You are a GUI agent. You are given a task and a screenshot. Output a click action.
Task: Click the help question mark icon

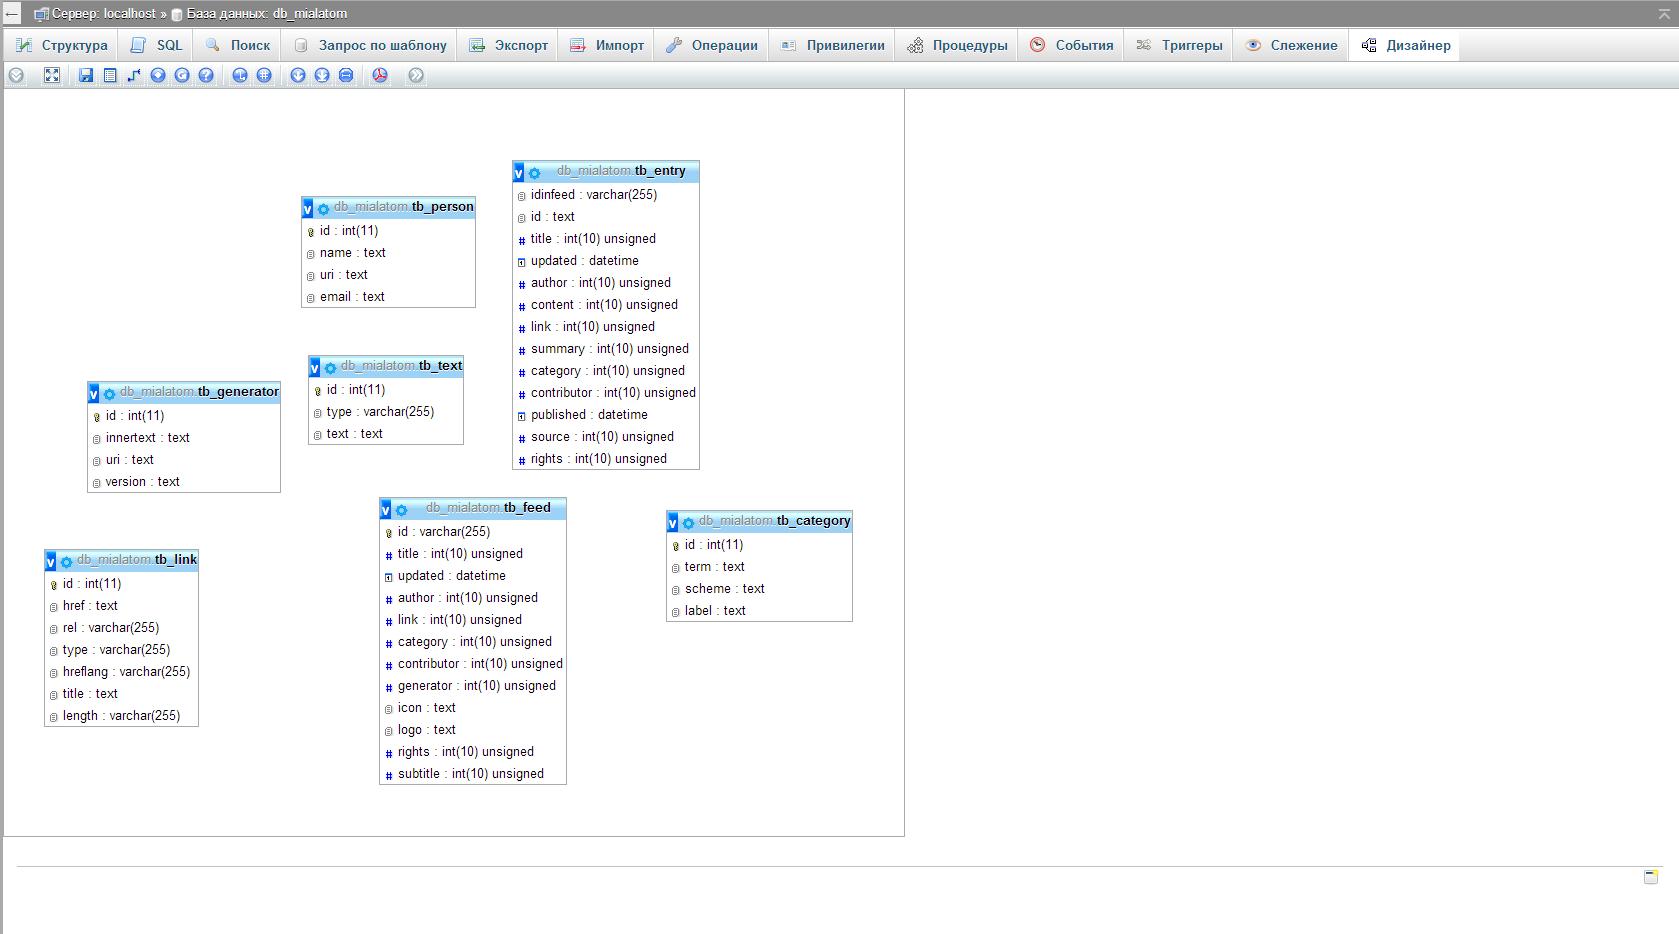pos(206,75)
